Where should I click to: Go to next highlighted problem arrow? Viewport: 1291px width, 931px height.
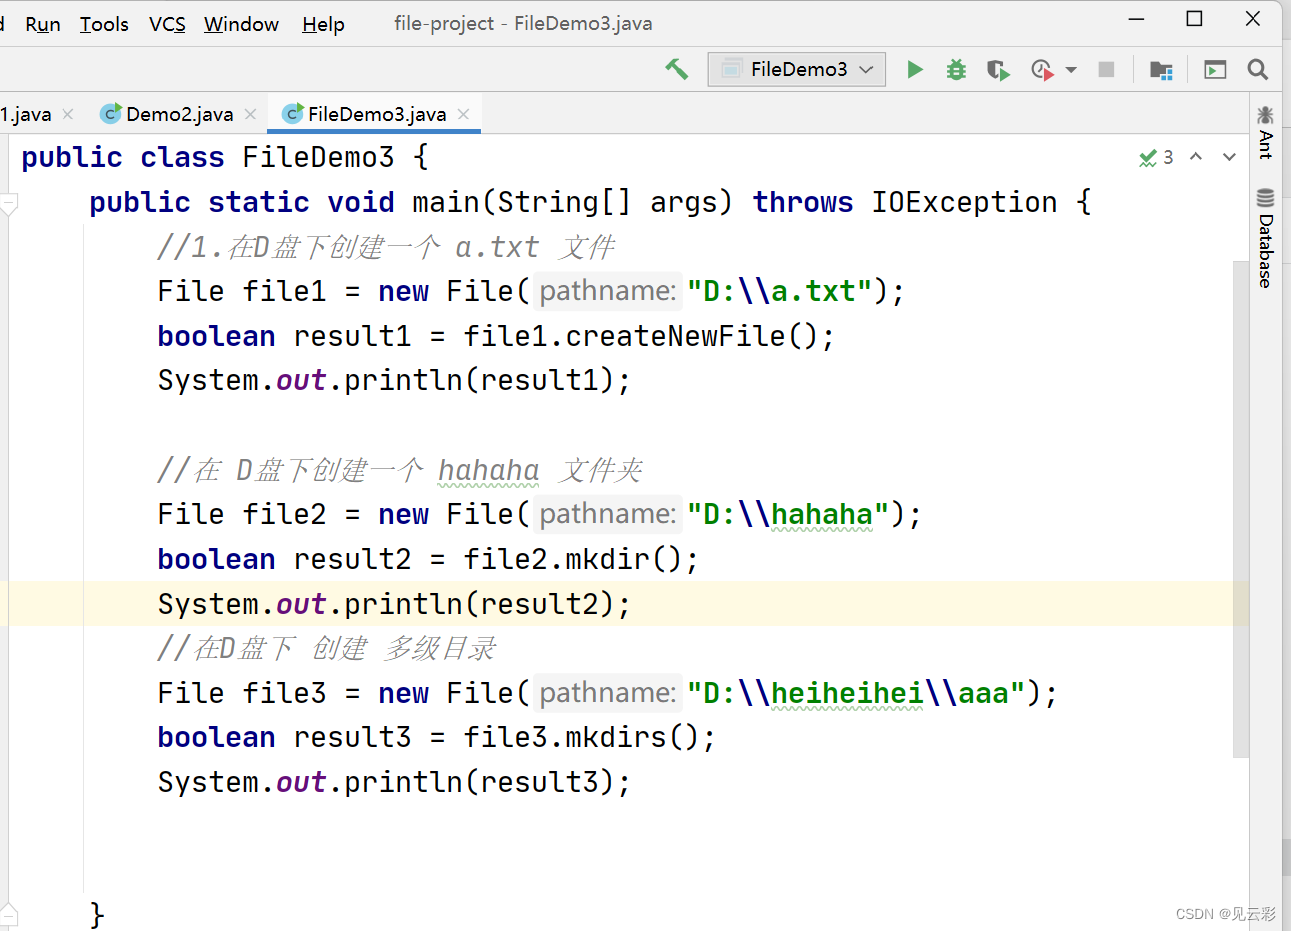(x=1229, y=157)
